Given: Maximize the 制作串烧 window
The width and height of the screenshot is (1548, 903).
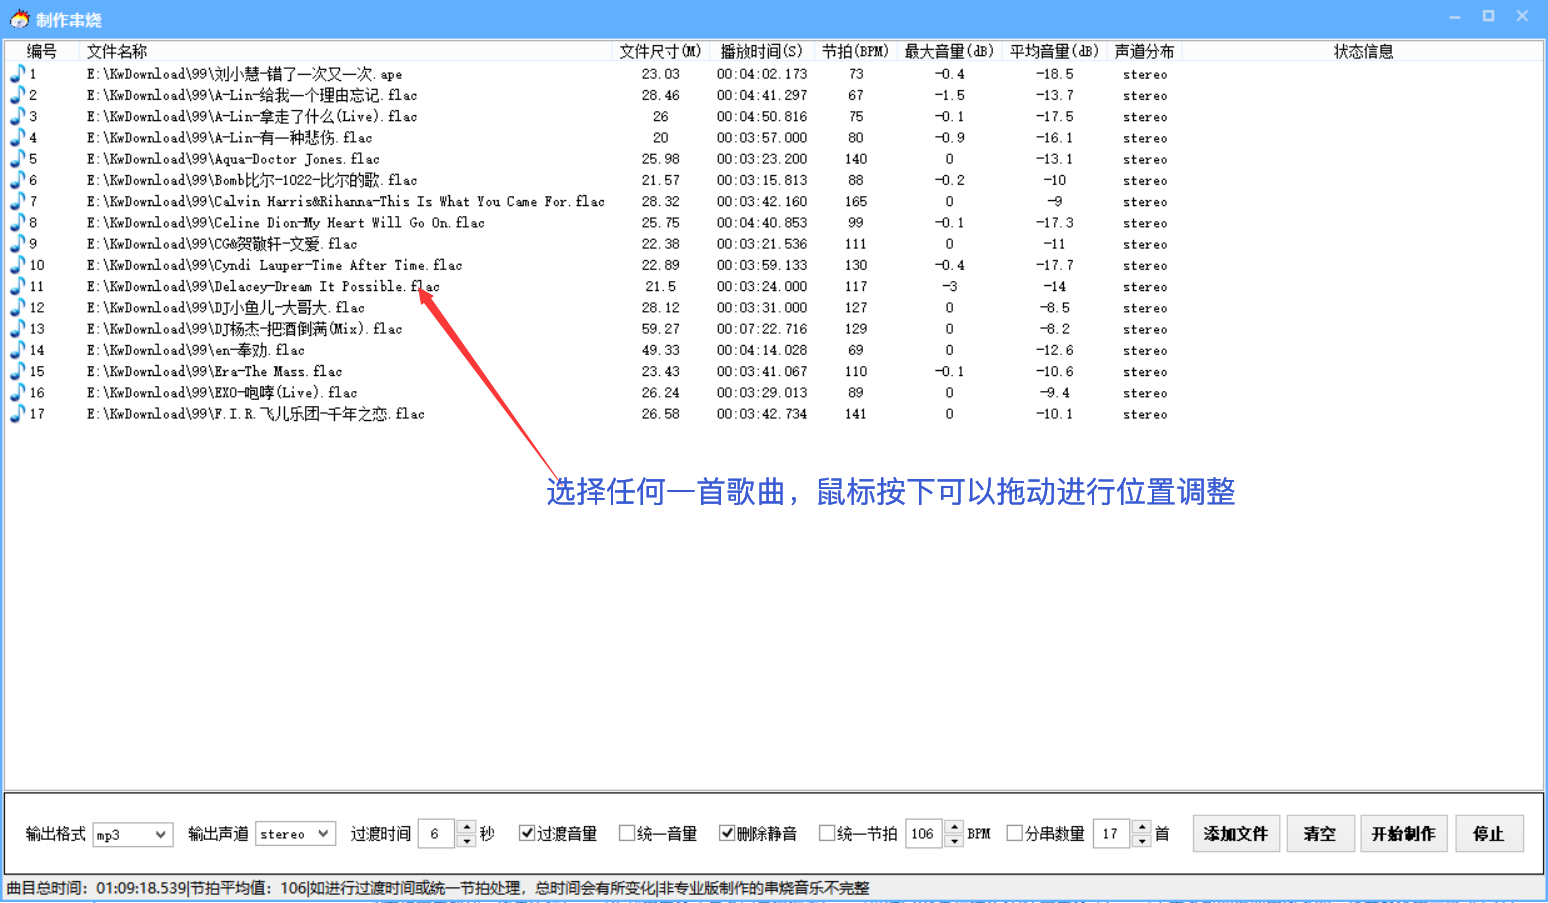Looking at the screenshot, I should pos(1488,16).
